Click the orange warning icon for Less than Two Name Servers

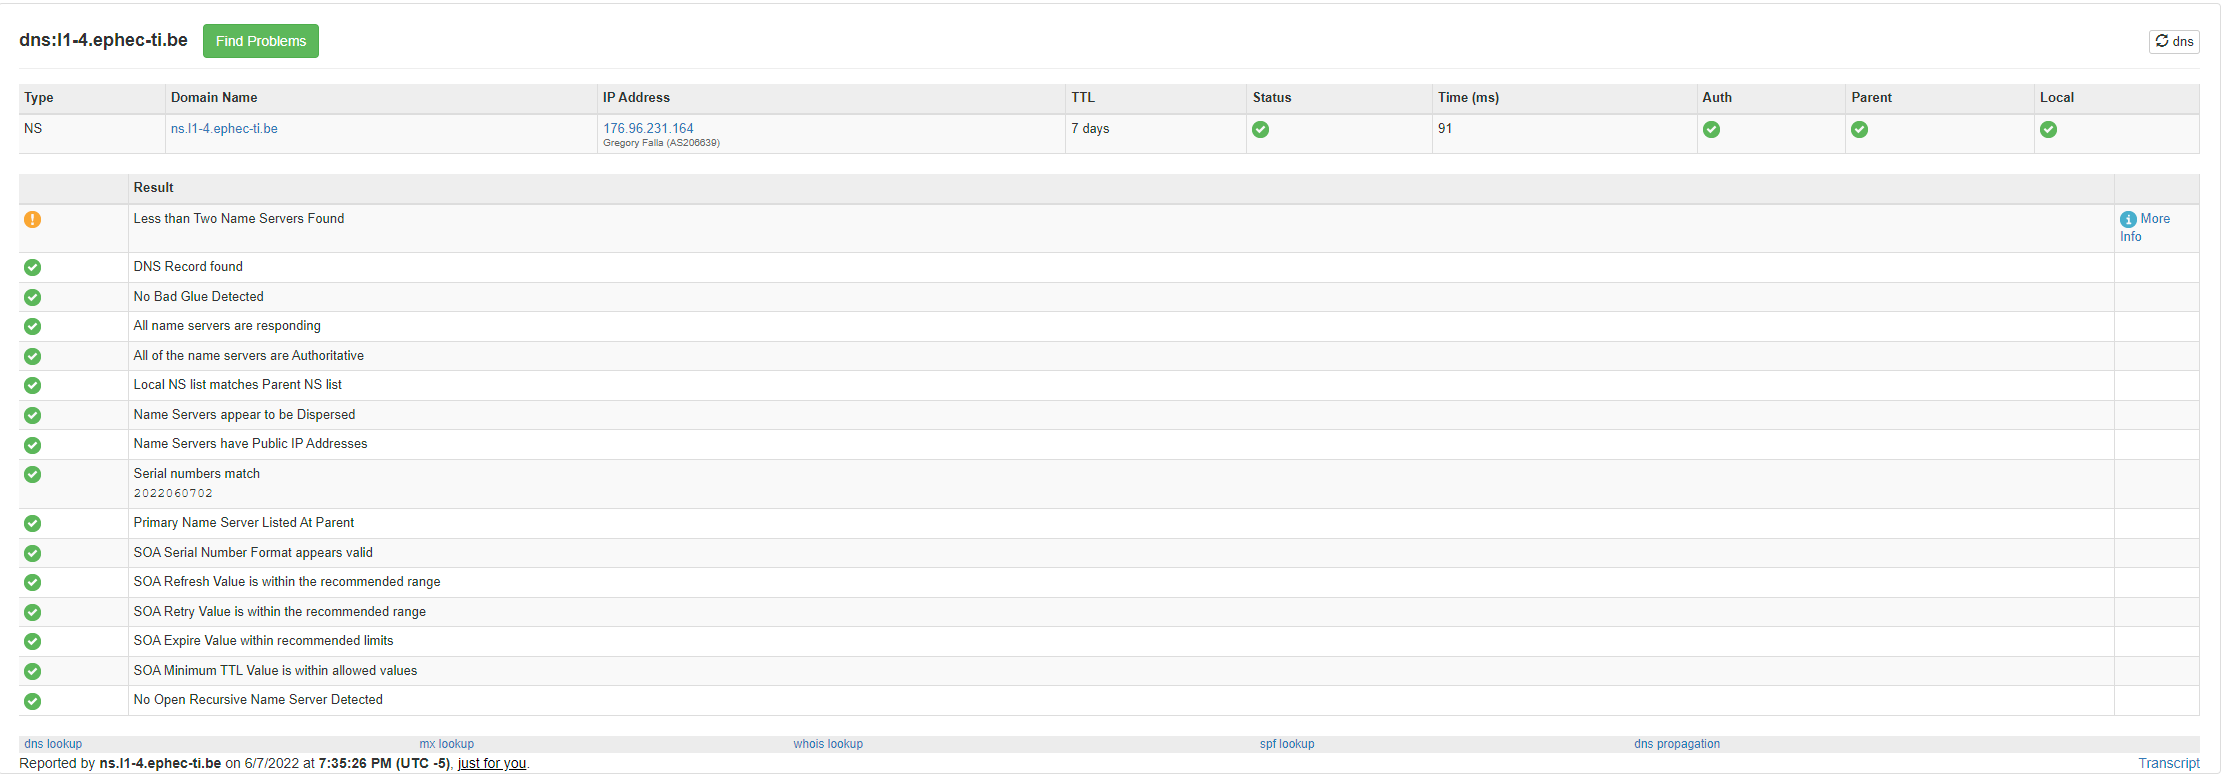(x=33, y=219)
